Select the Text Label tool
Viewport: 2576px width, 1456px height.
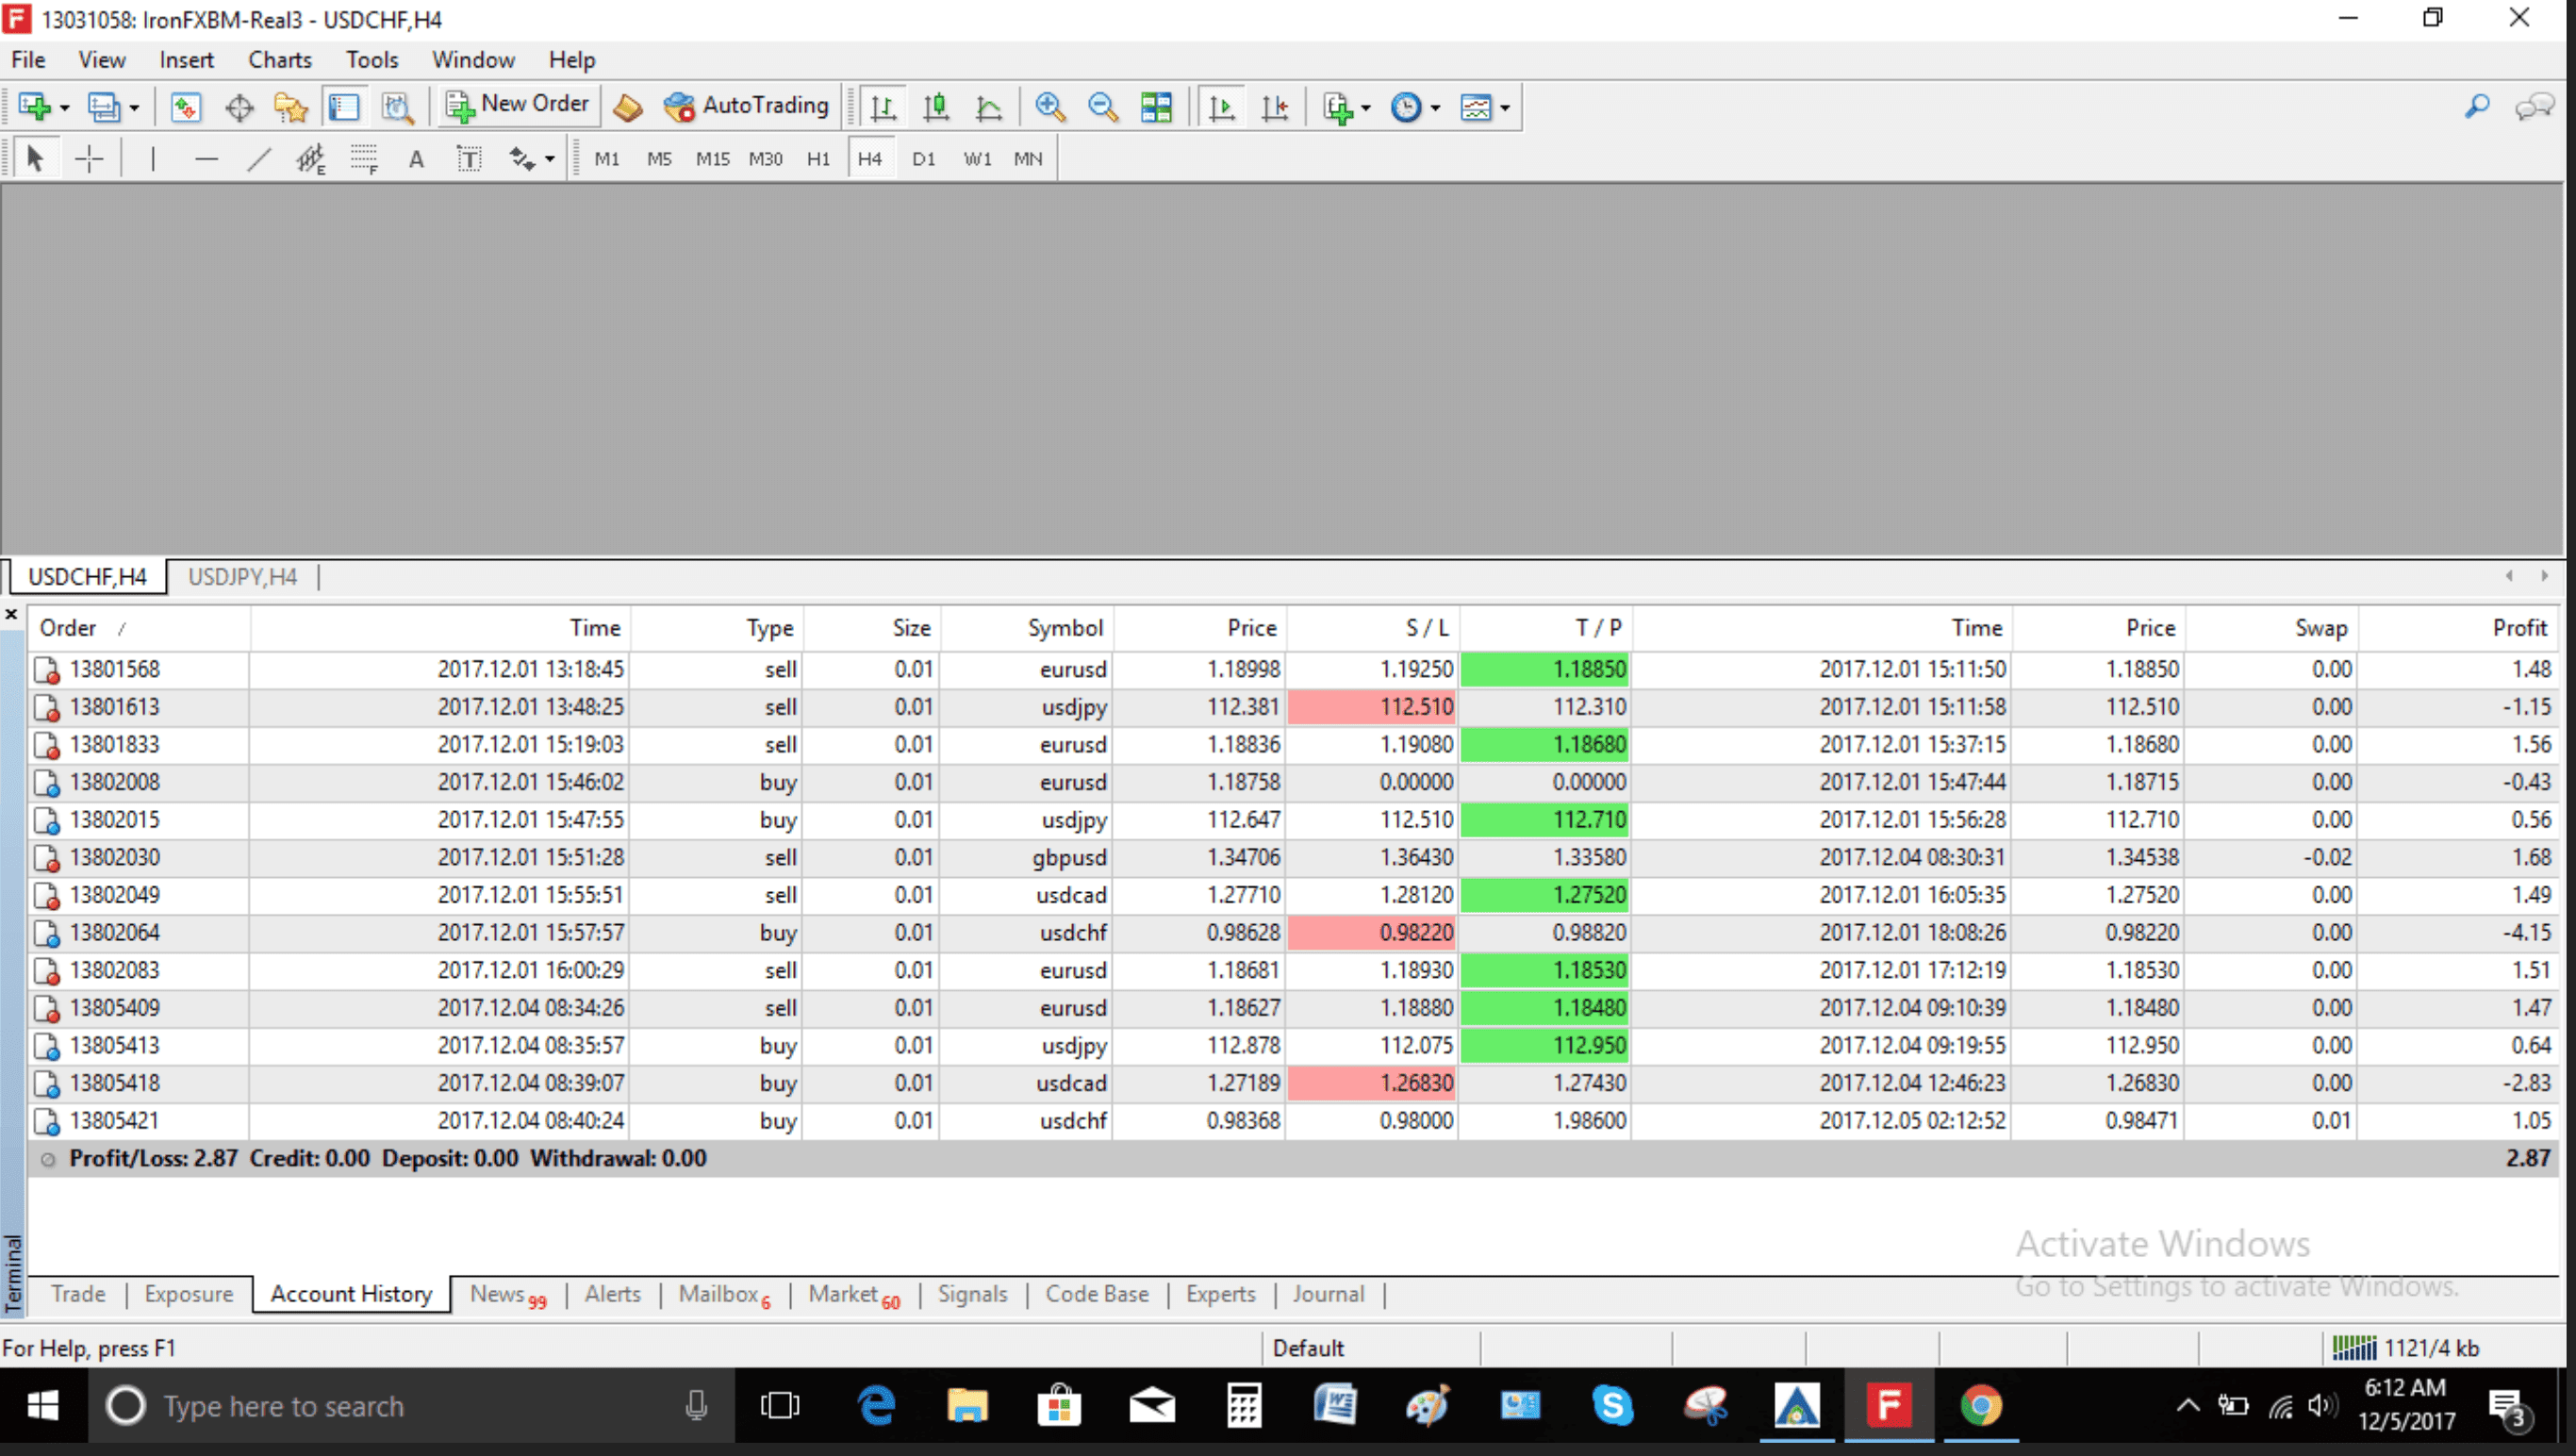click(469, 158)
